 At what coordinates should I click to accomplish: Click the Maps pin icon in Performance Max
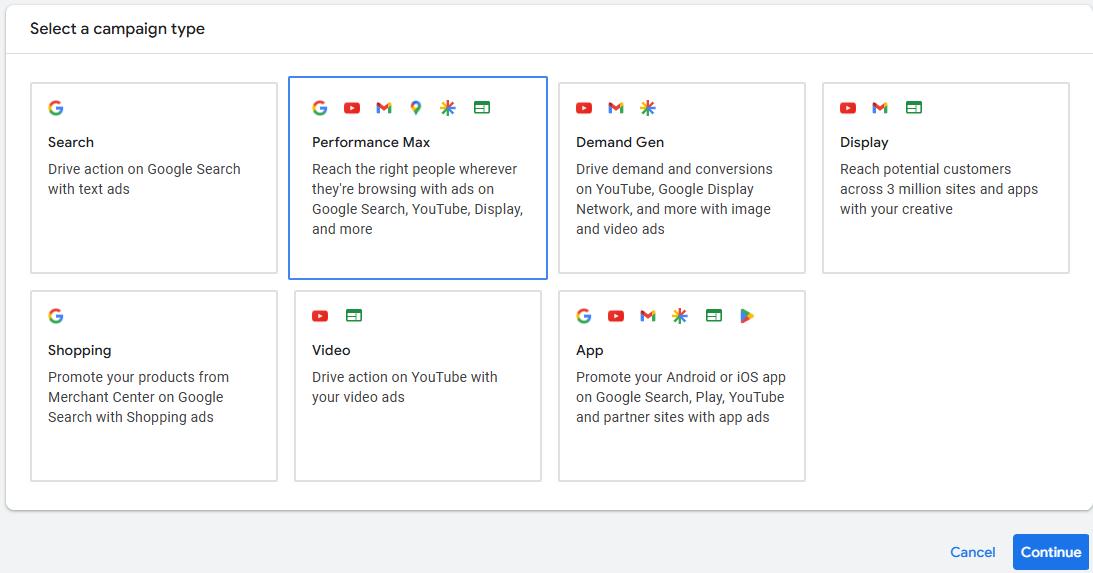tap(416, 108)
